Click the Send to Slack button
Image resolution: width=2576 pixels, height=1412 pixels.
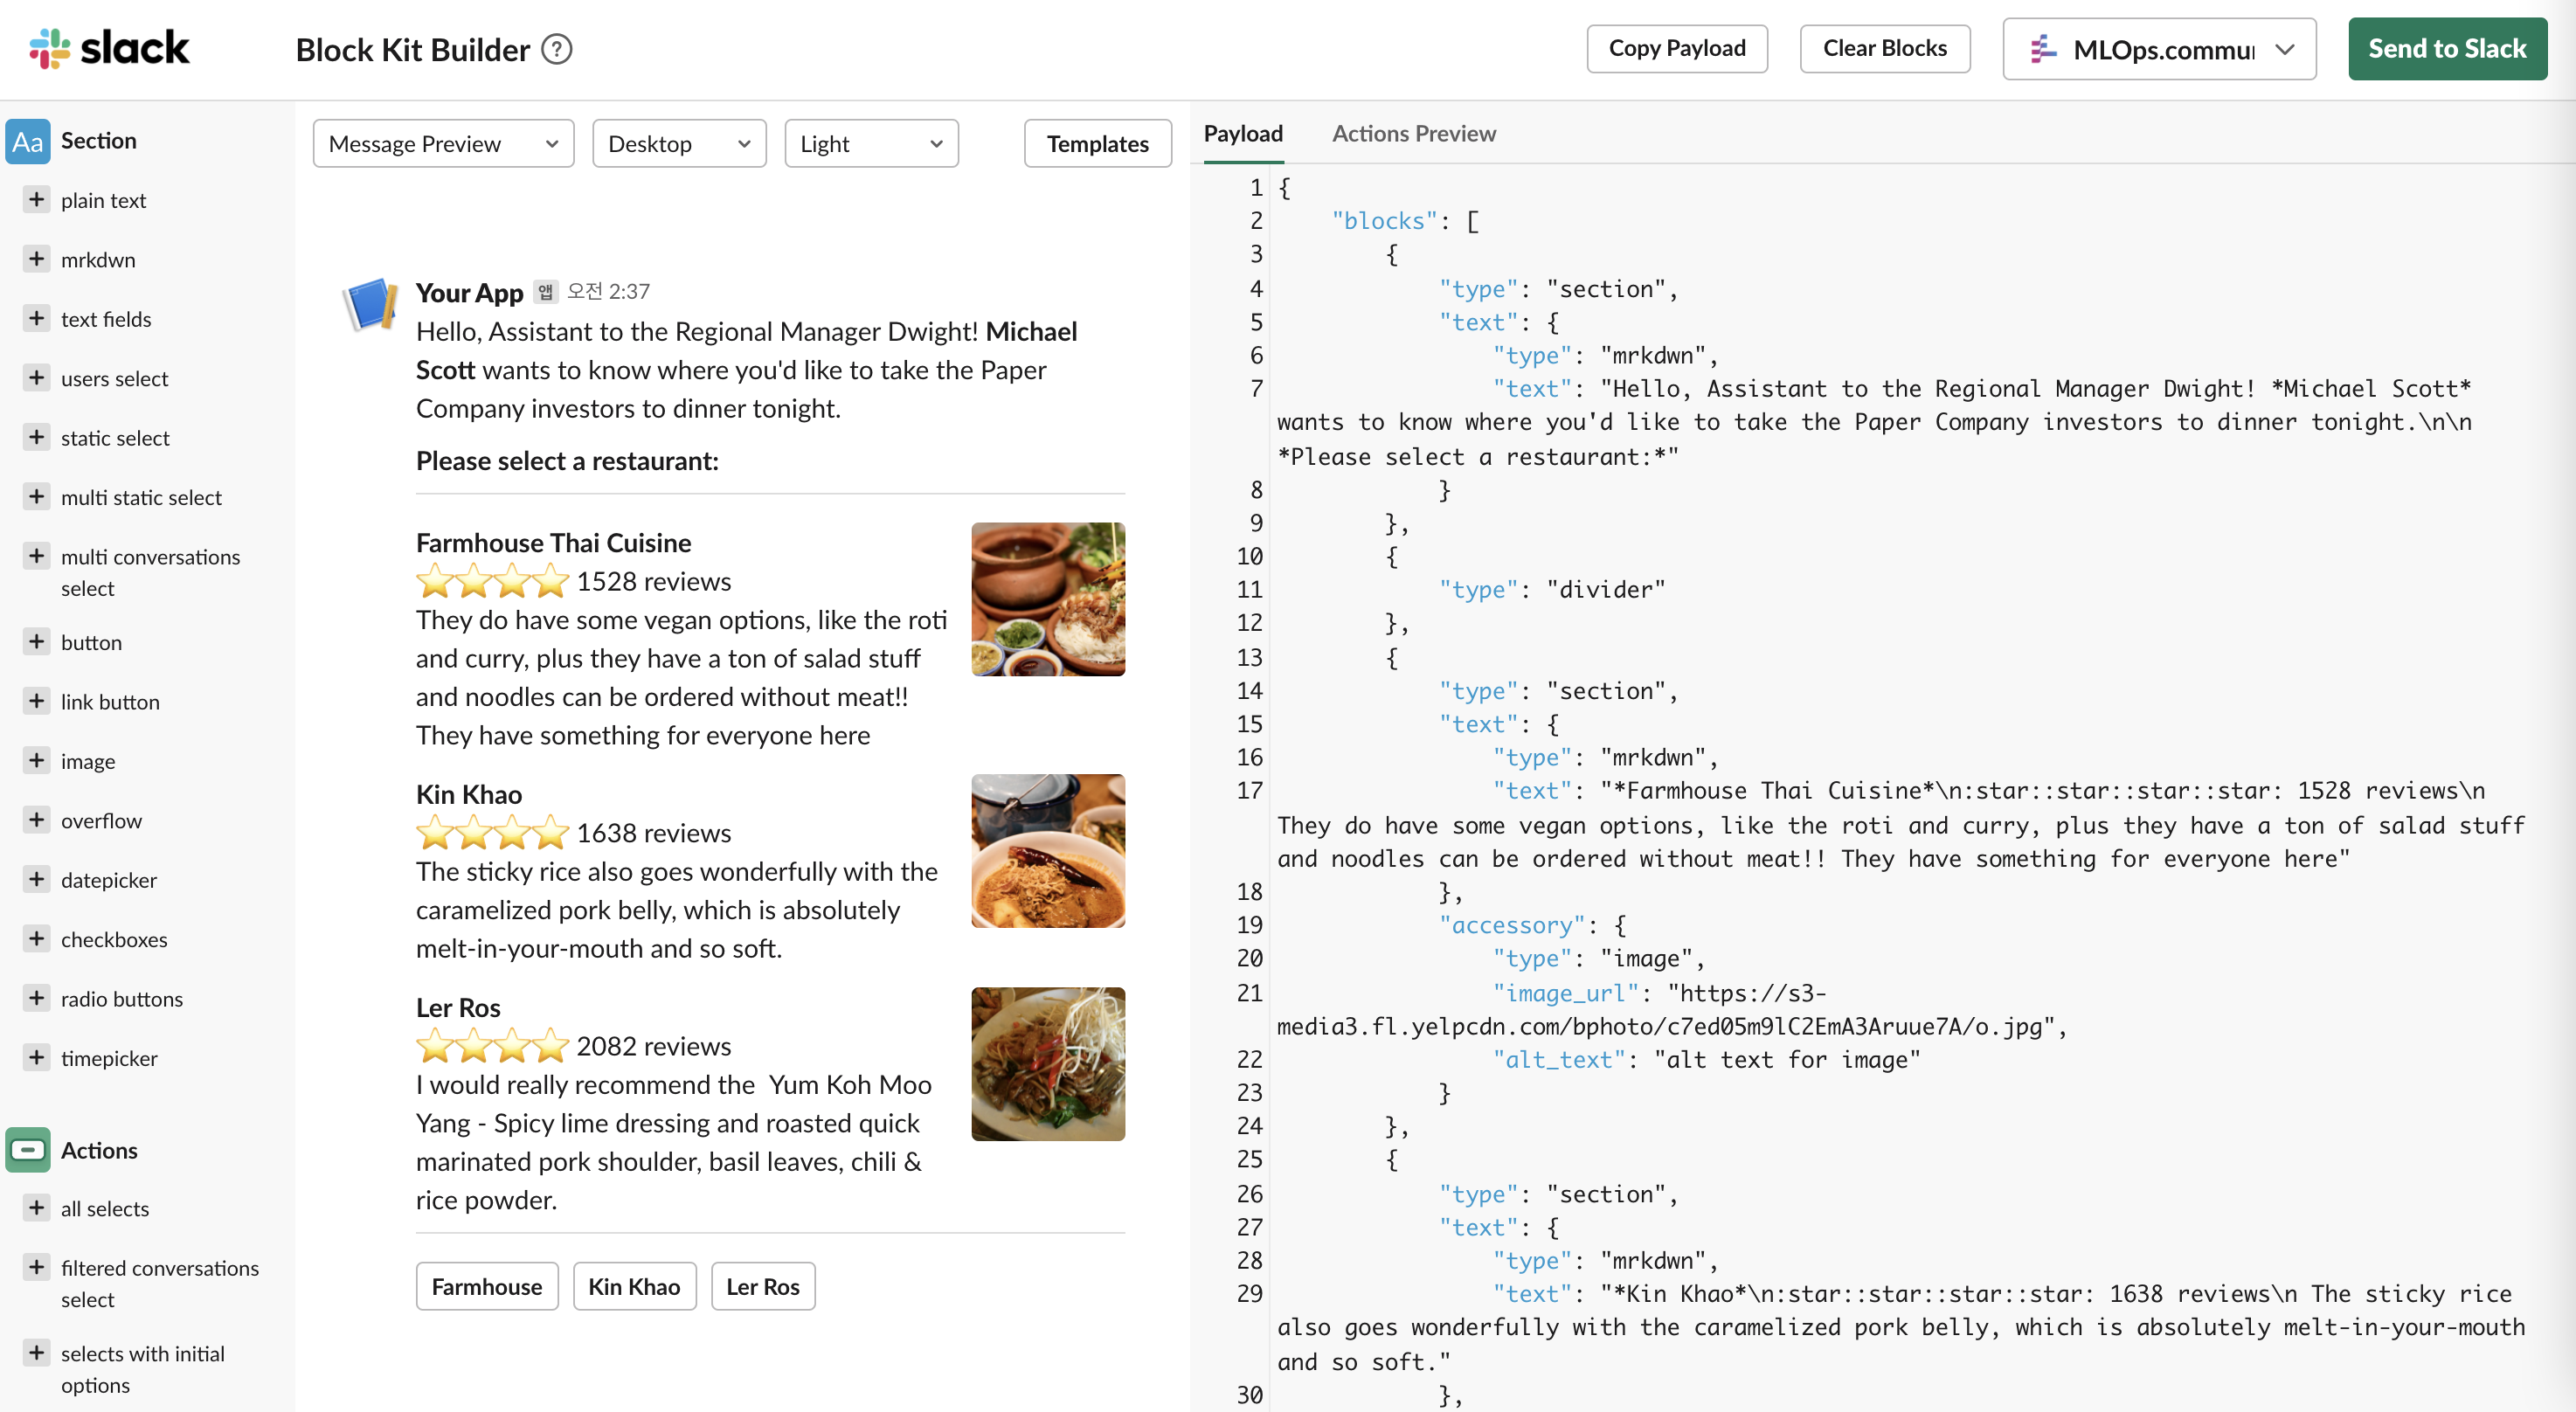coord(2446,49)
